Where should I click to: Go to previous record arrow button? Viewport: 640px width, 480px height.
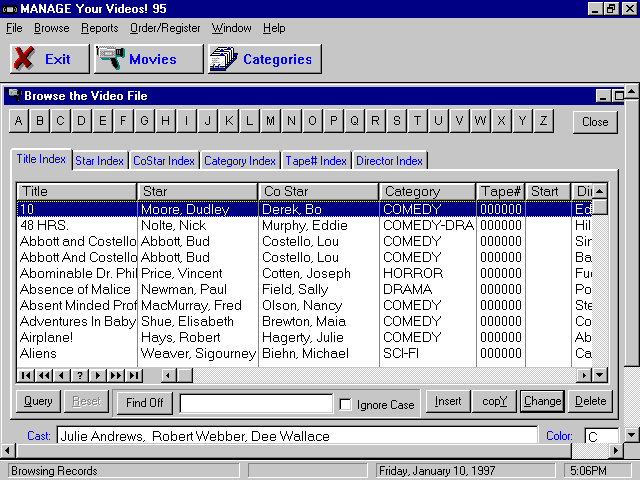pyautogui.click(x=62, y=375)
